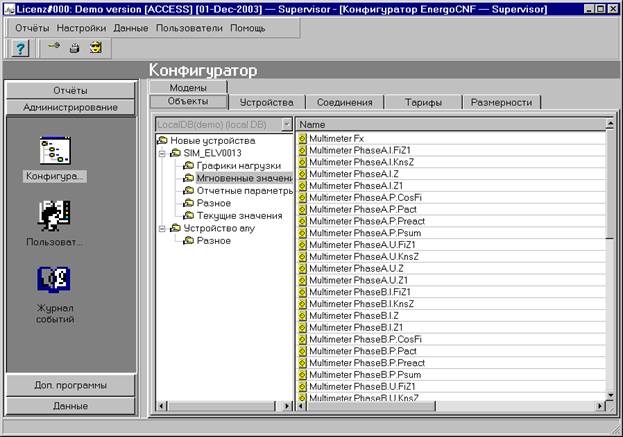Select Multimeter.PhaseA.I.Z row
This screenshot has height=437, width=623.
[x=451, y=174]
